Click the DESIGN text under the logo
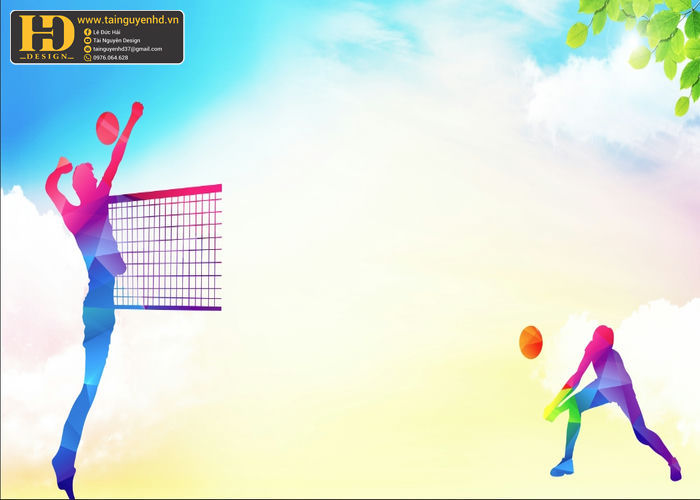The height and width of the screenshot is (500, 700). [x=47, y=57]
